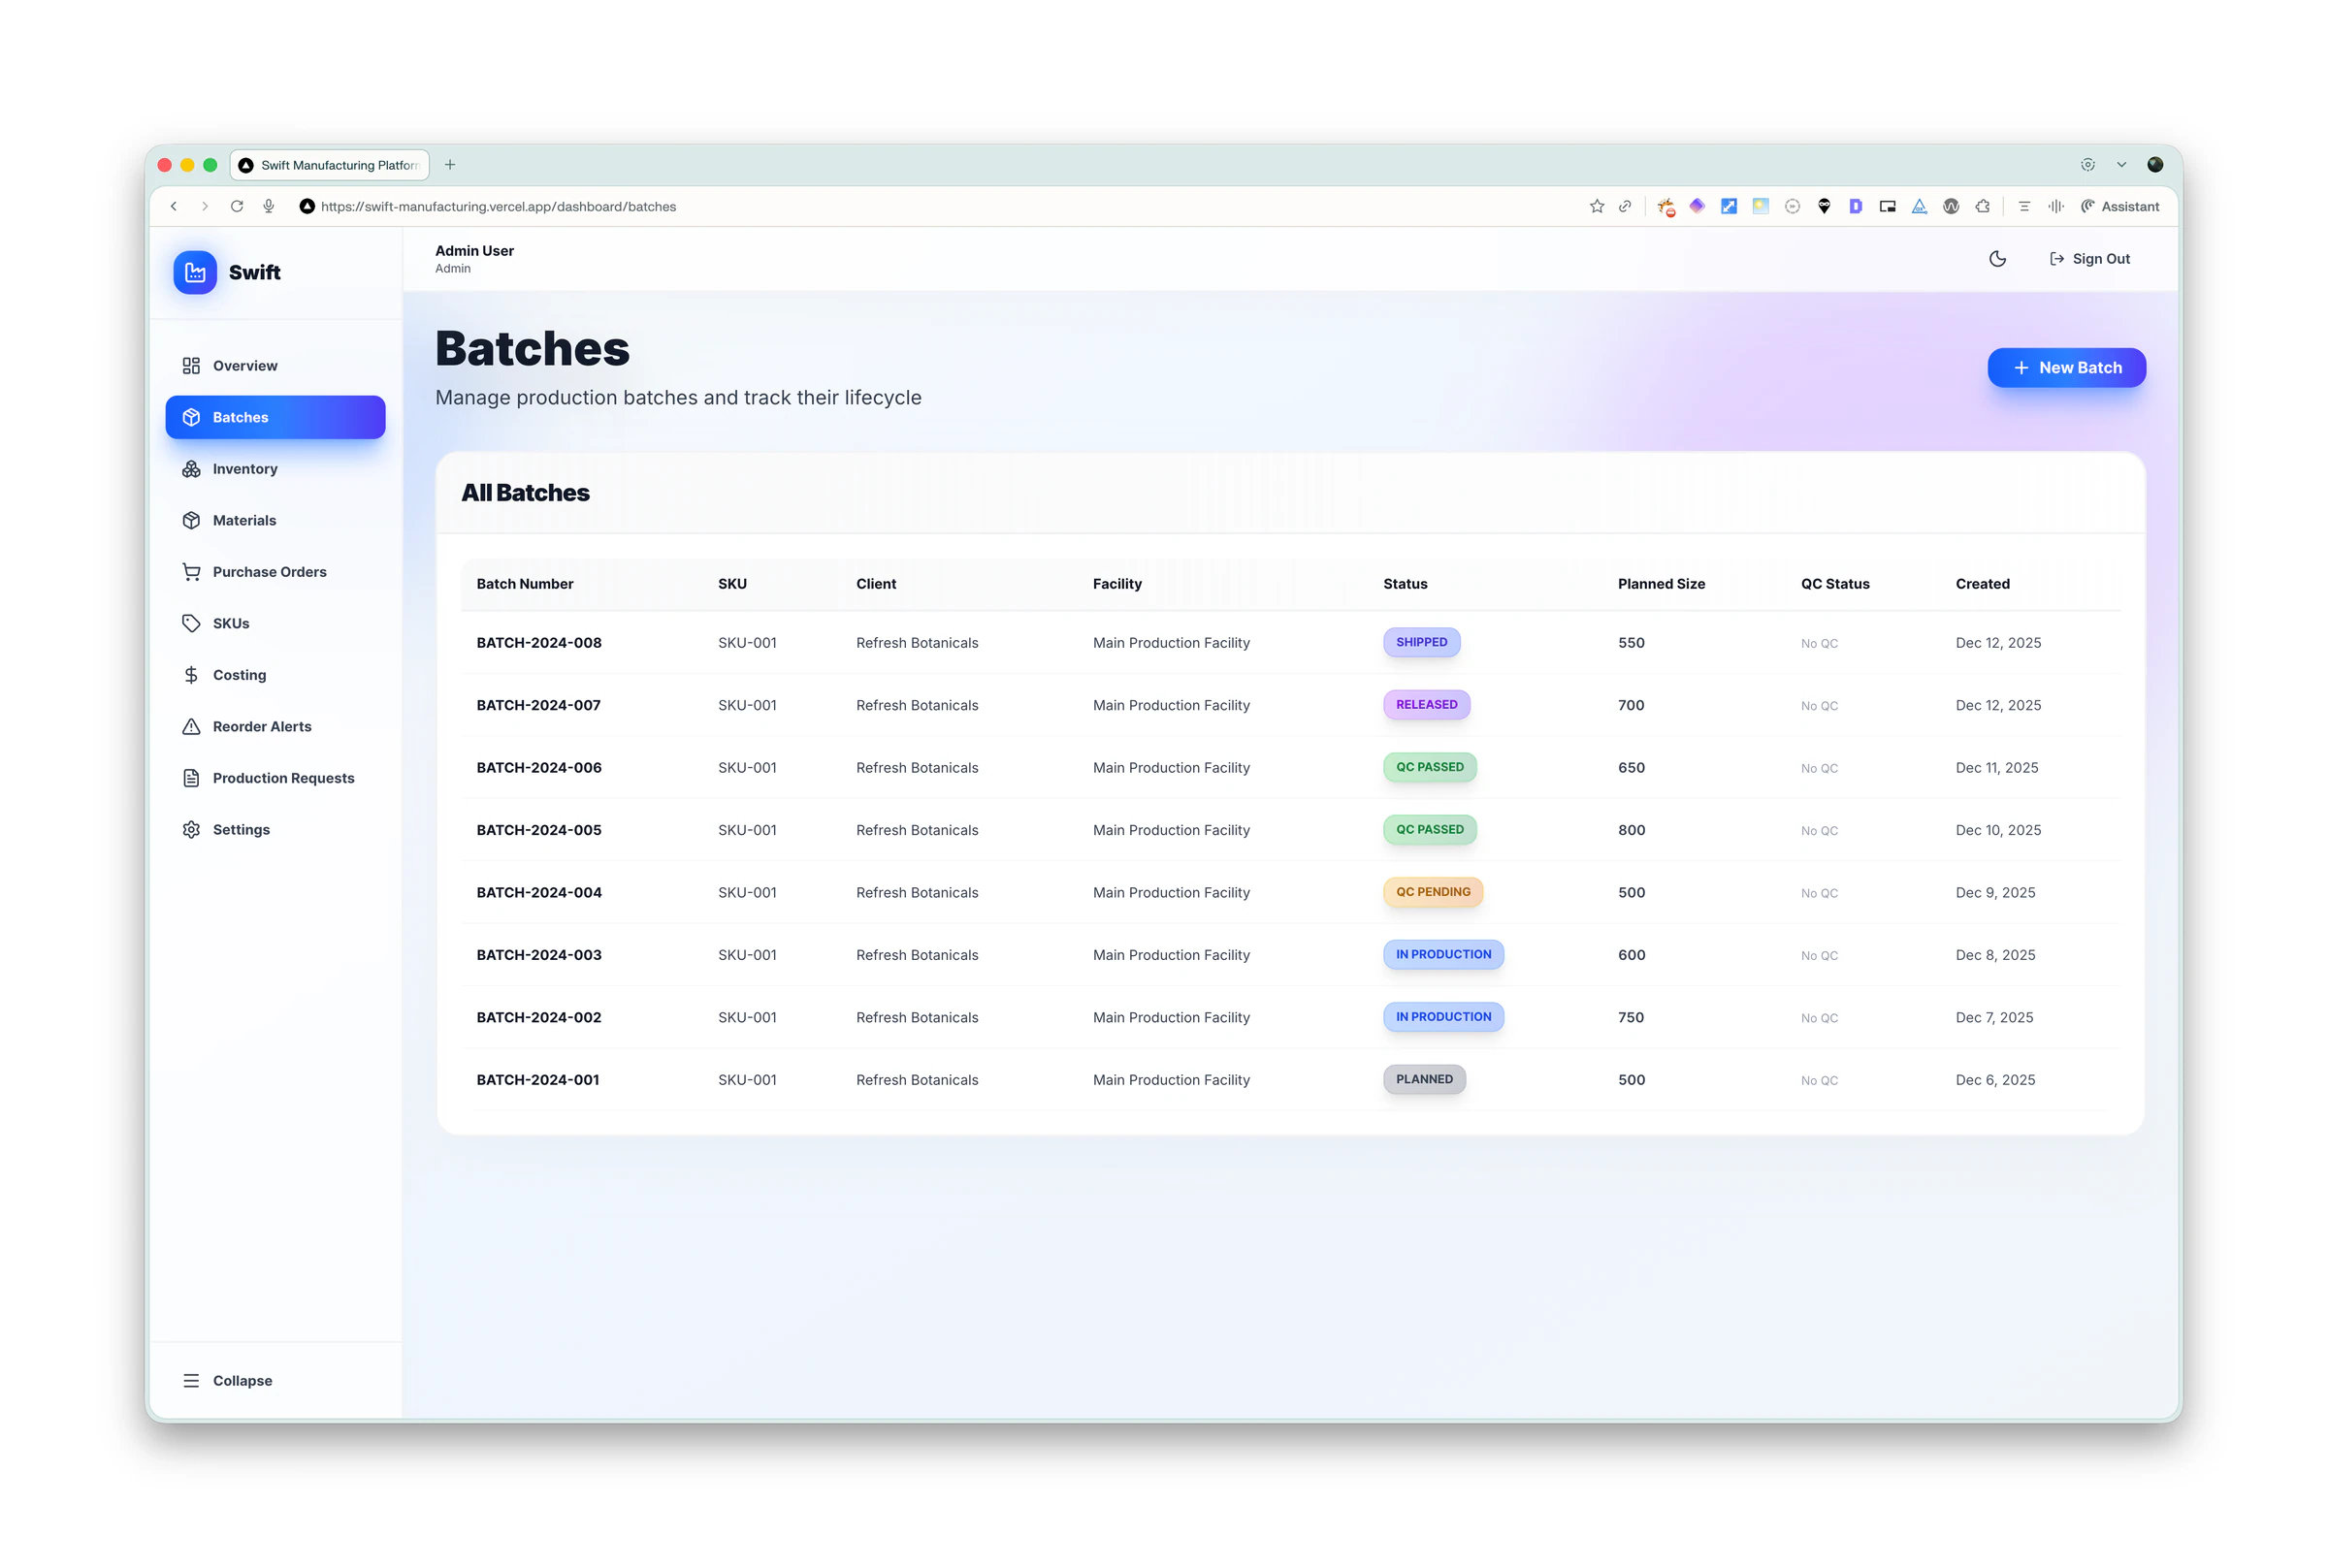
Task: Open batch BATCH-2024-003
Action: [539, 955]
